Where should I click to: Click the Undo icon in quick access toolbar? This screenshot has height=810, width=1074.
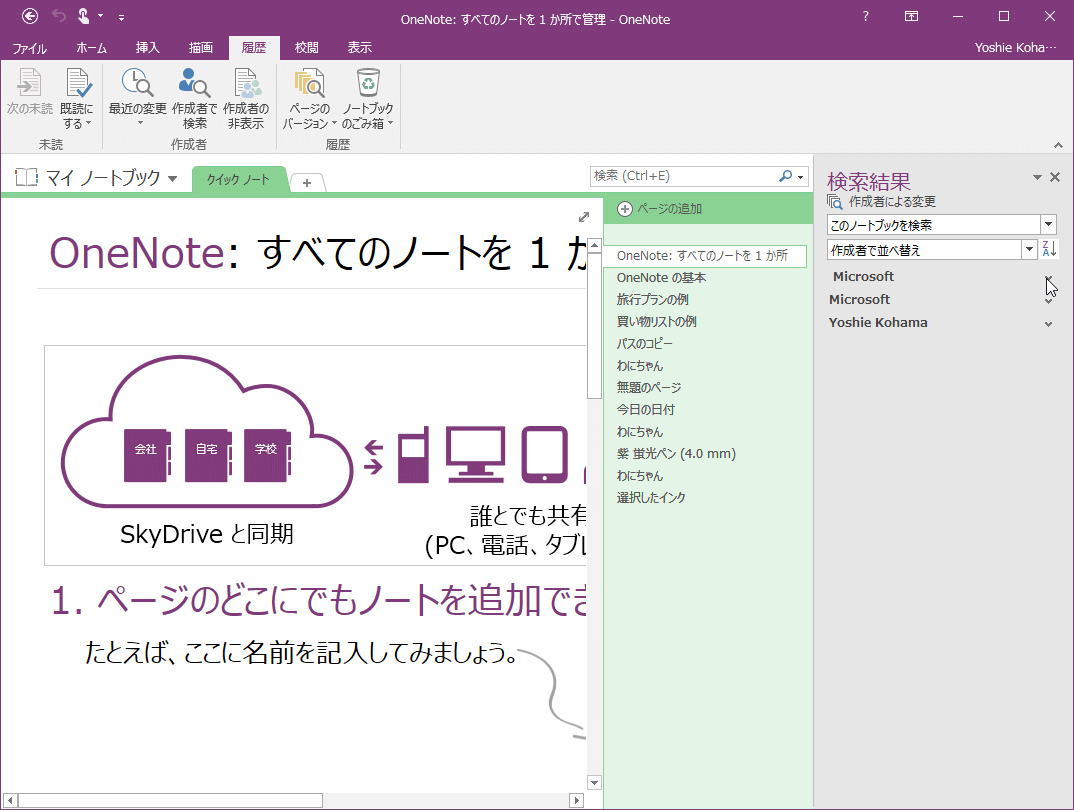coord(59,16)
